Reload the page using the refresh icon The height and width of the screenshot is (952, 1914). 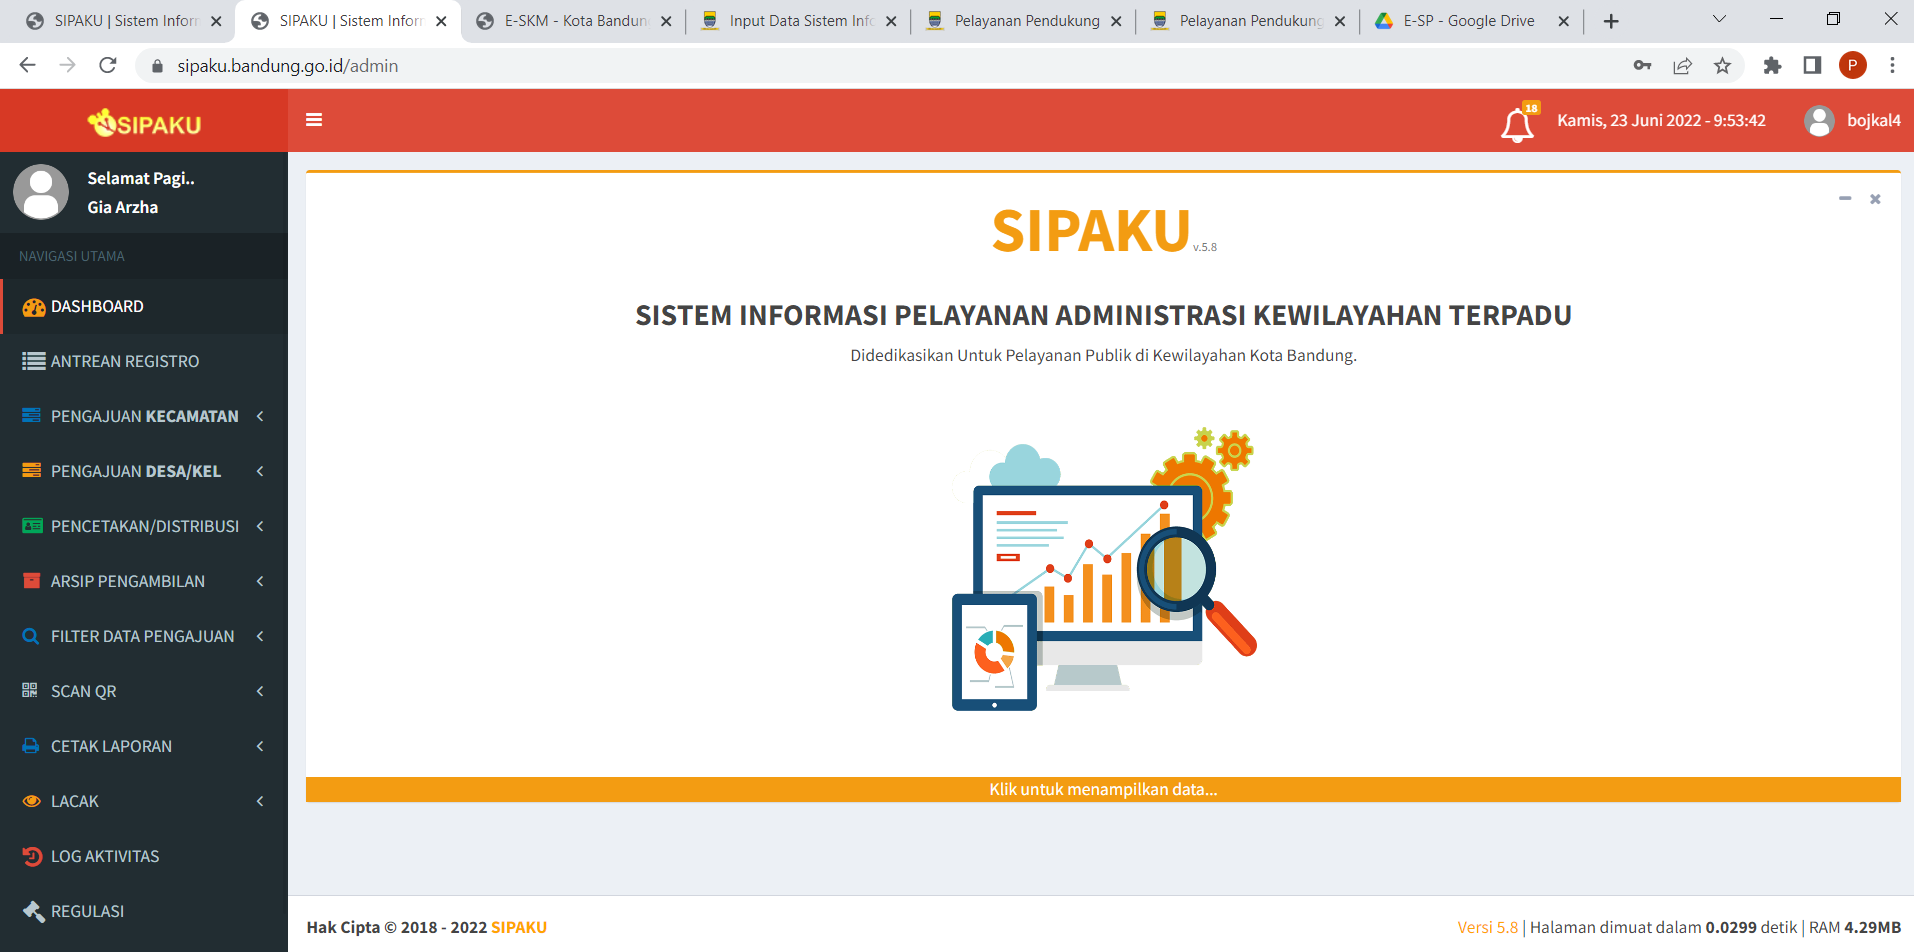click(x=108, y=66)
